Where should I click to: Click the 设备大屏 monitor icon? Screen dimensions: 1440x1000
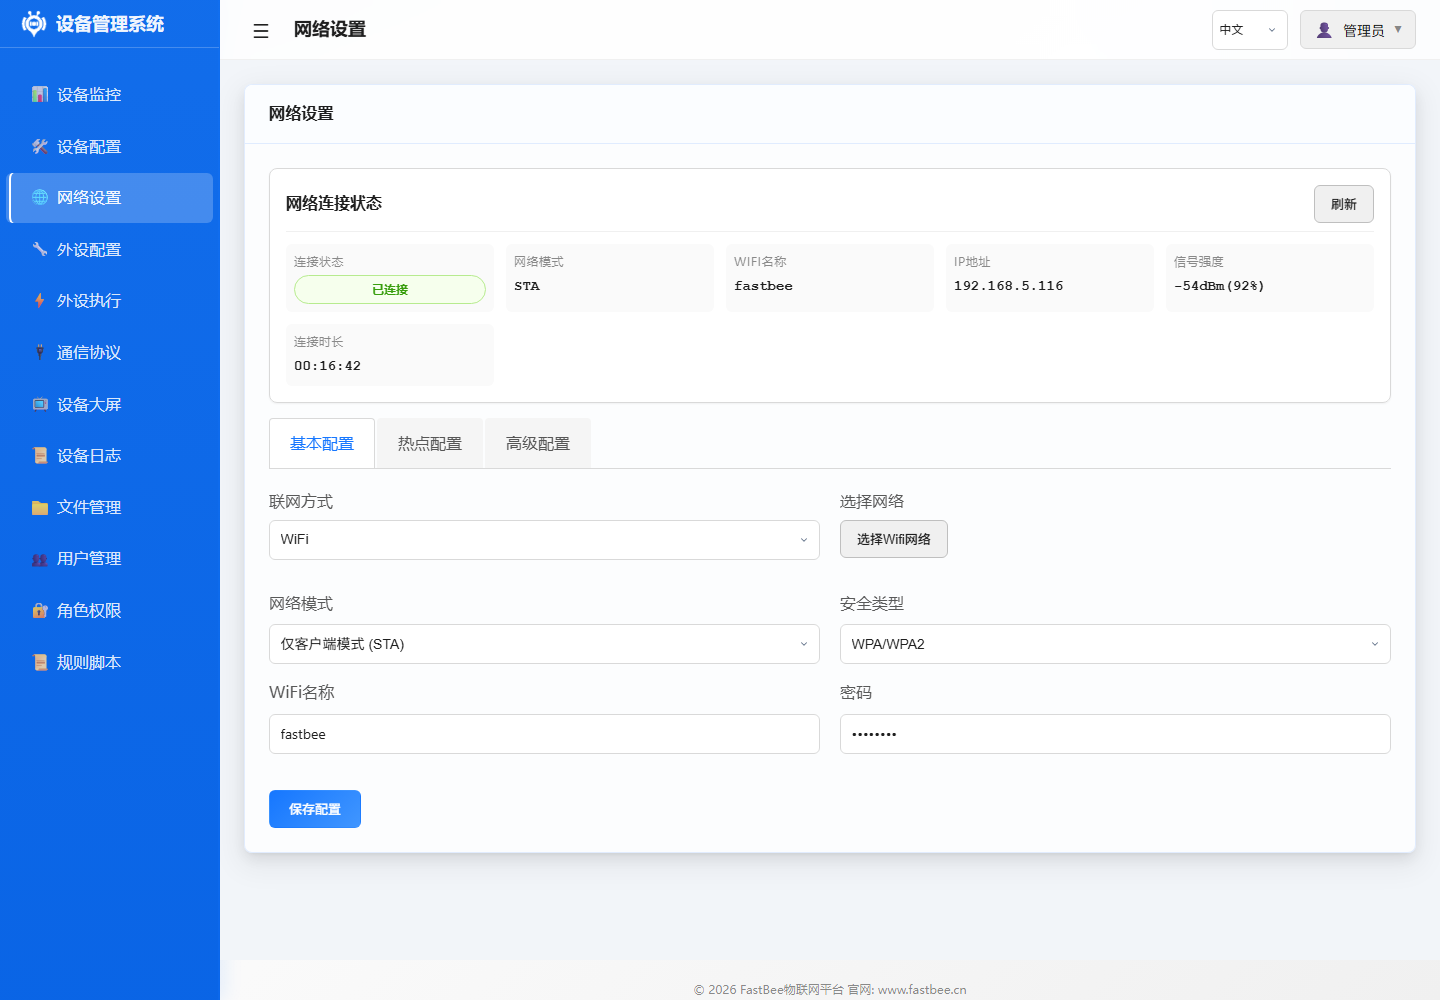(40, 404)
